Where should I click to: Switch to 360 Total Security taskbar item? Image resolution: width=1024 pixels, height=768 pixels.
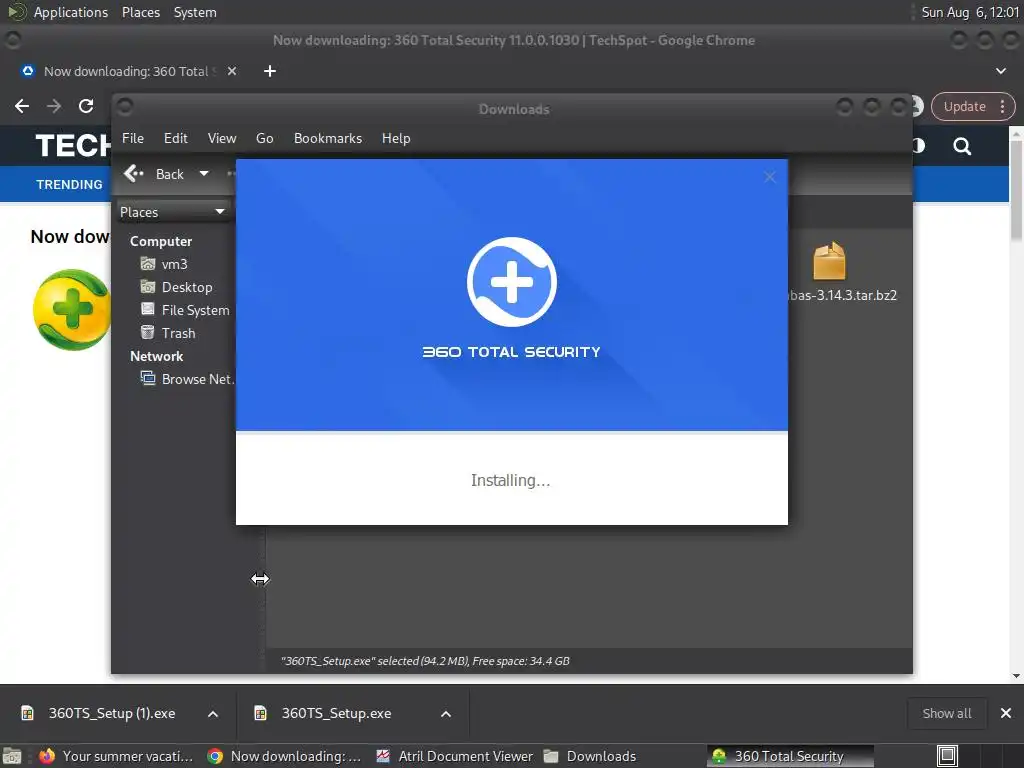coord(790,756)
